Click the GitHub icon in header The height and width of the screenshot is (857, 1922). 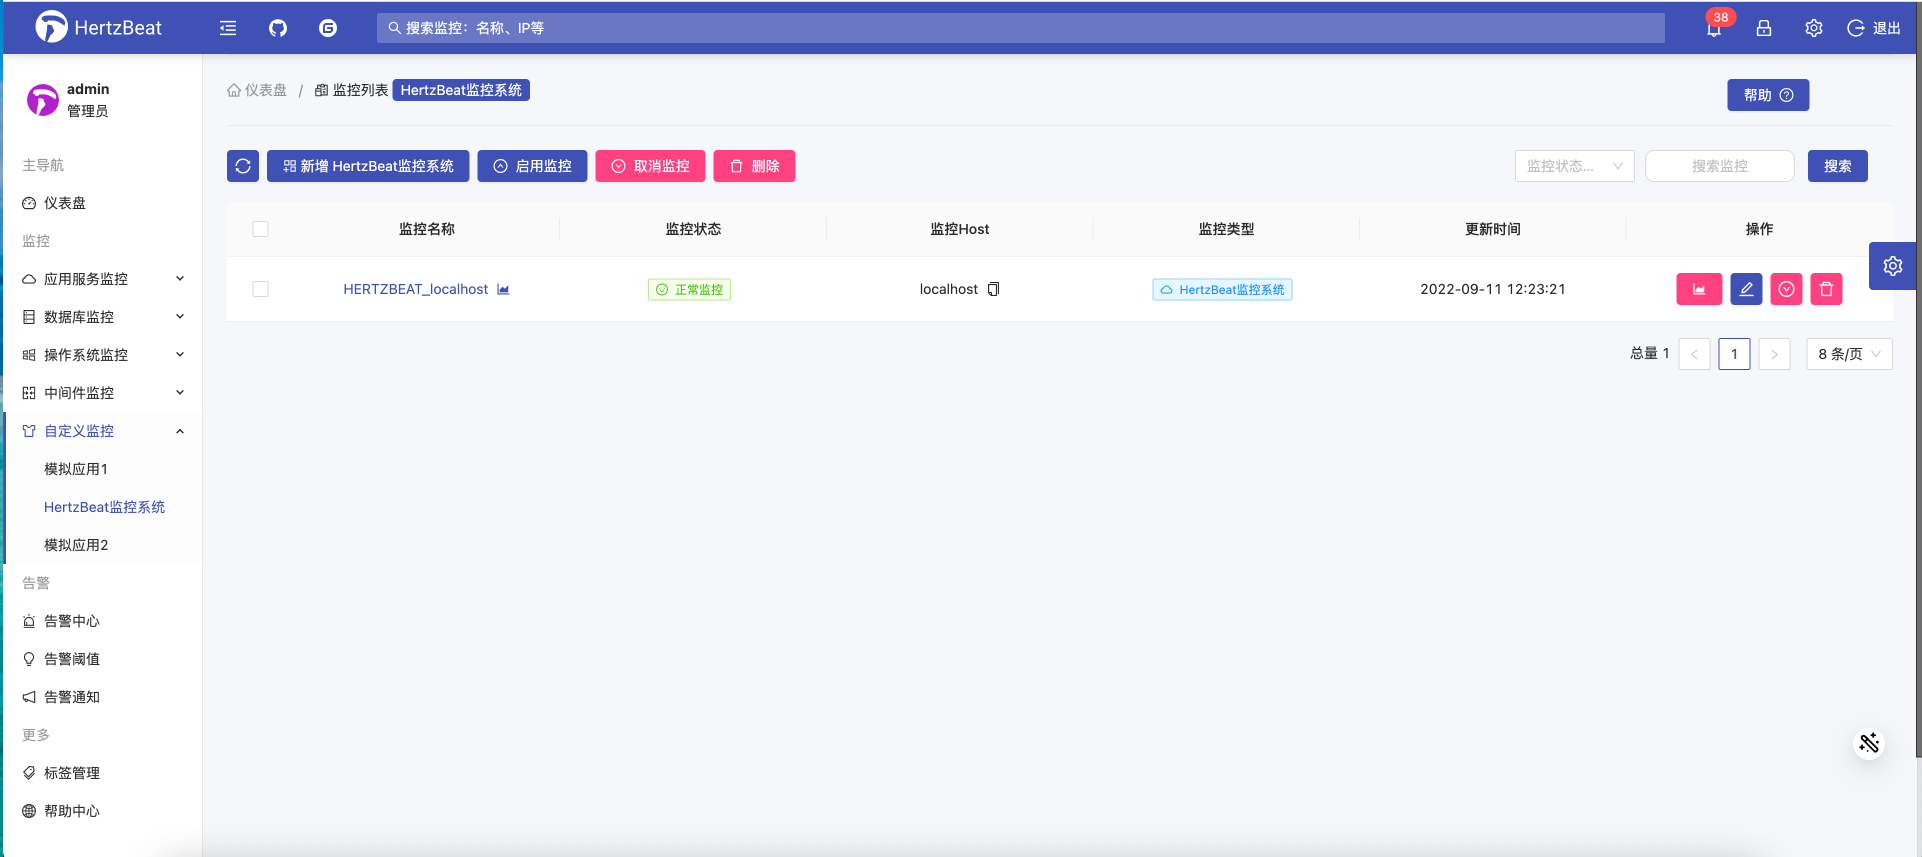[x=278, y=28]
